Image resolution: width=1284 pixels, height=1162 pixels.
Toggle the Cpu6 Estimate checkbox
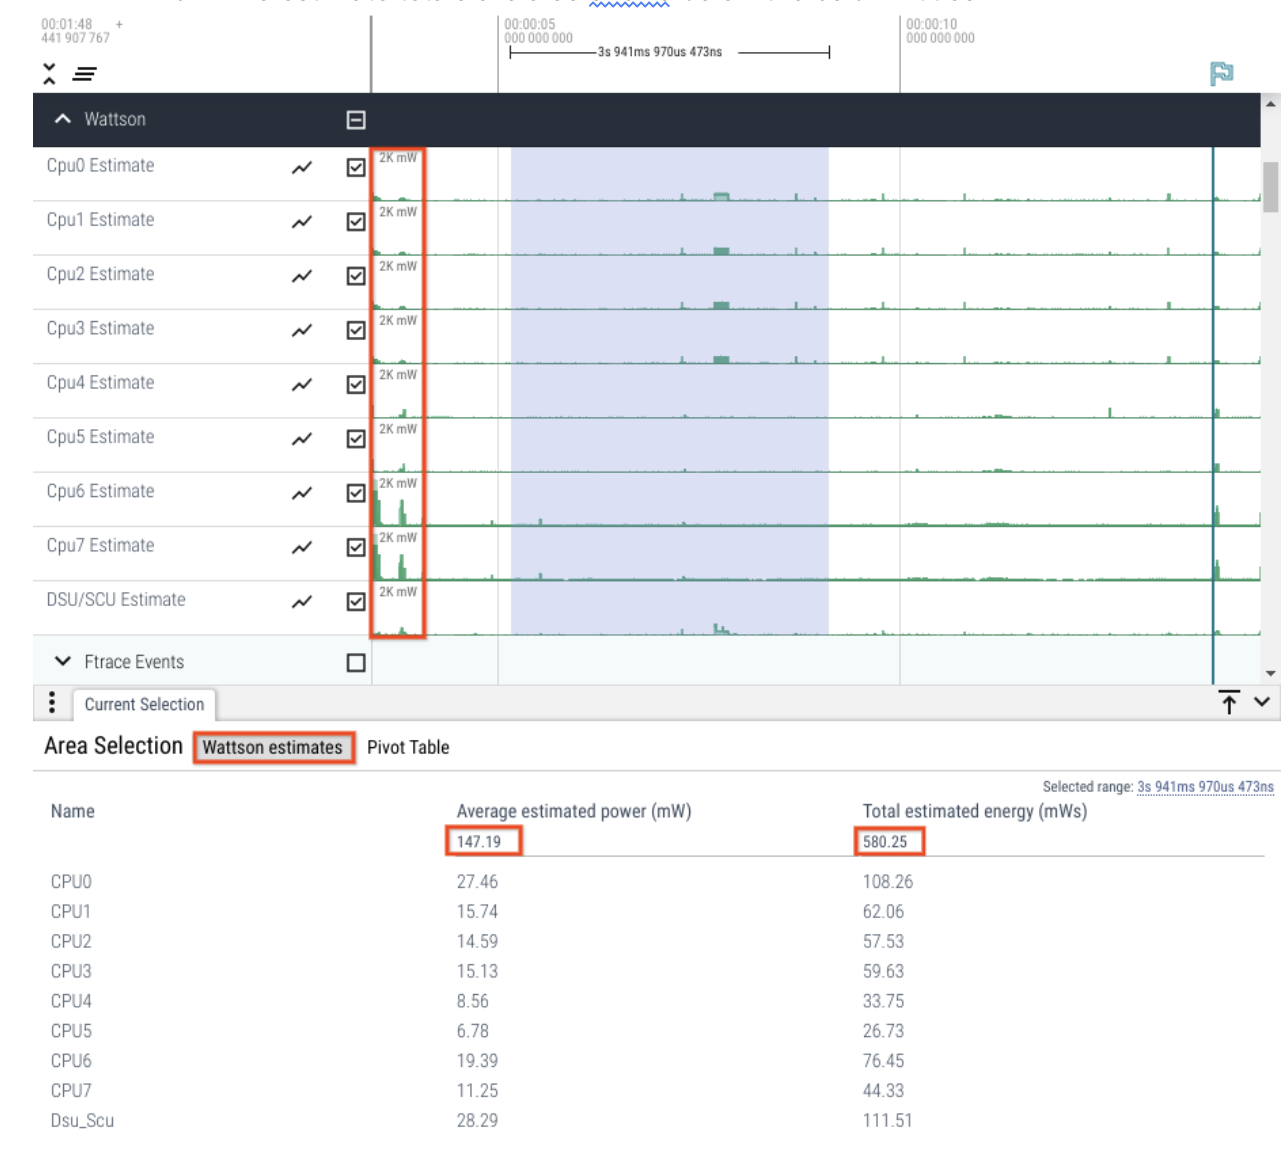(x=356, y=493)
